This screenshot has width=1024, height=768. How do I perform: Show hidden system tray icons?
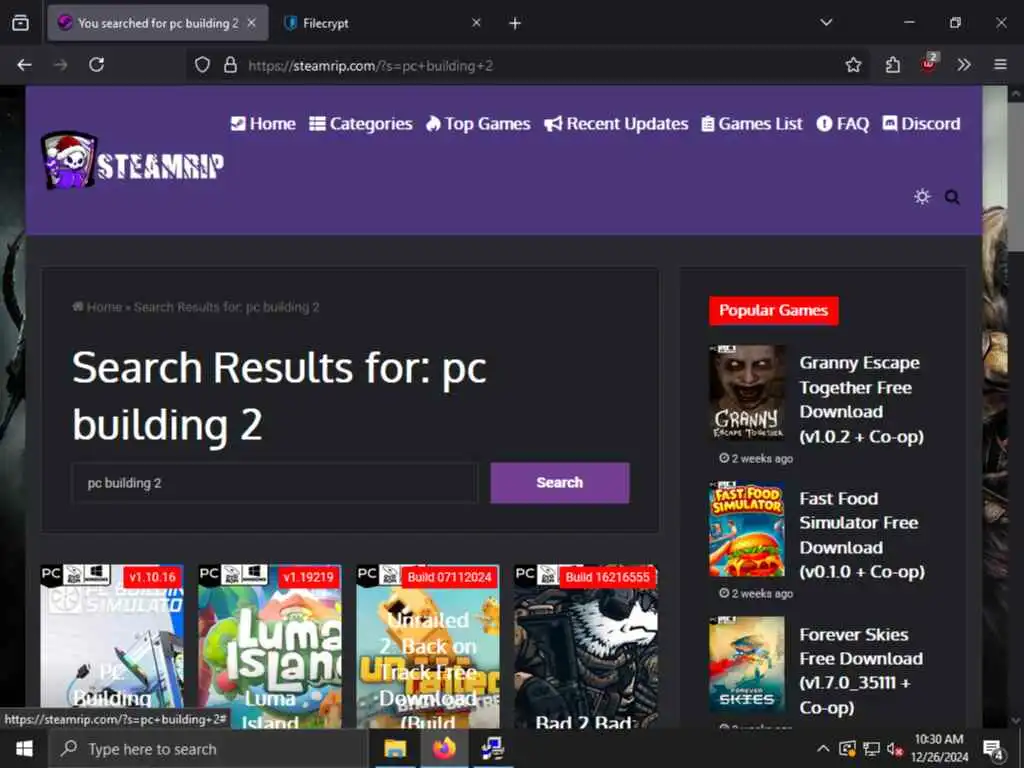[824, 749]
